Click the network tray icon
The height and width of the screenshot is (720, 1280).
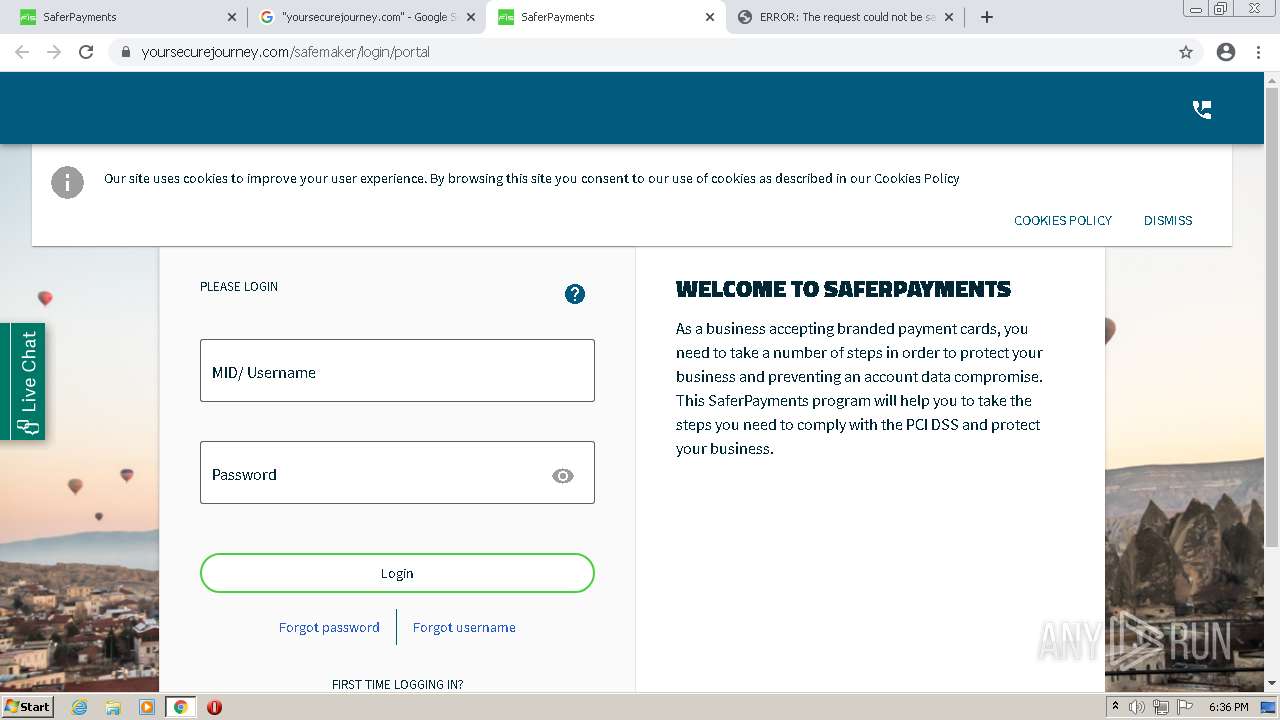click(1161, 707)
